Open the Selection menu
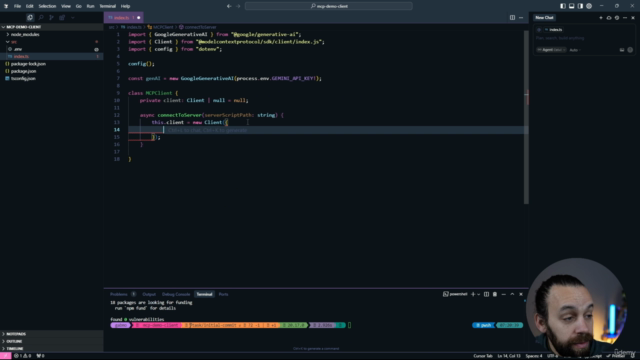This screenshot has height=360, width=640. (47, 6)
